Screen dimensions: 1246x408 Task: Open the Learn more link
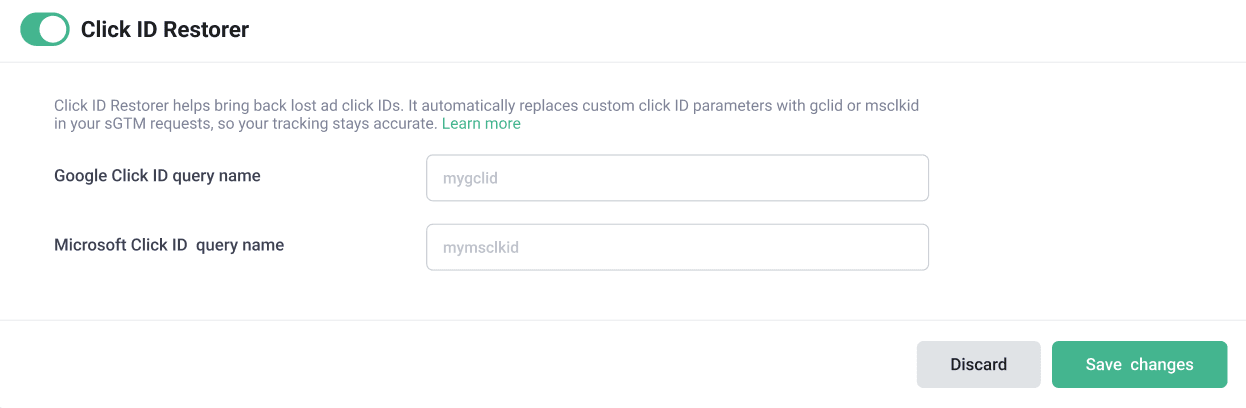click(481, 124)
